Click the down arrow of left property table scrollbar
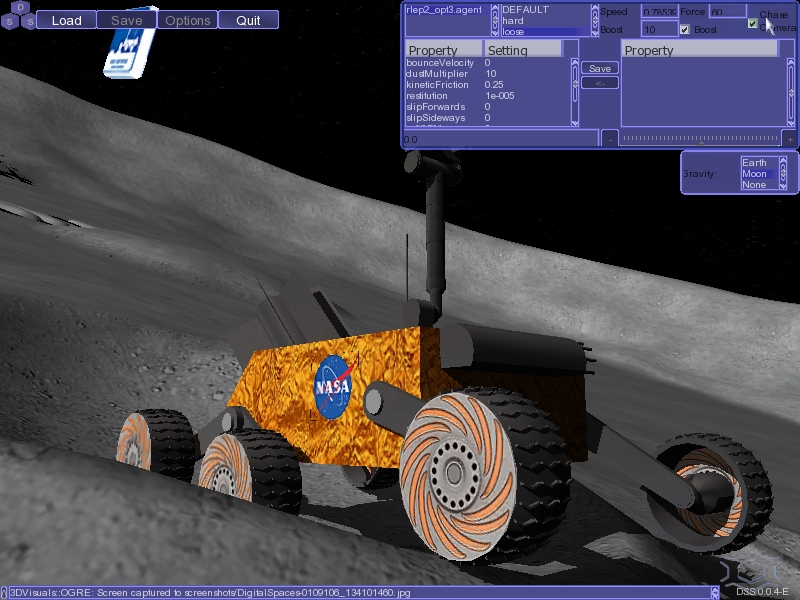The height and width of the screenshot is (600, 800). pyautogui.click(x=575, y=123)
